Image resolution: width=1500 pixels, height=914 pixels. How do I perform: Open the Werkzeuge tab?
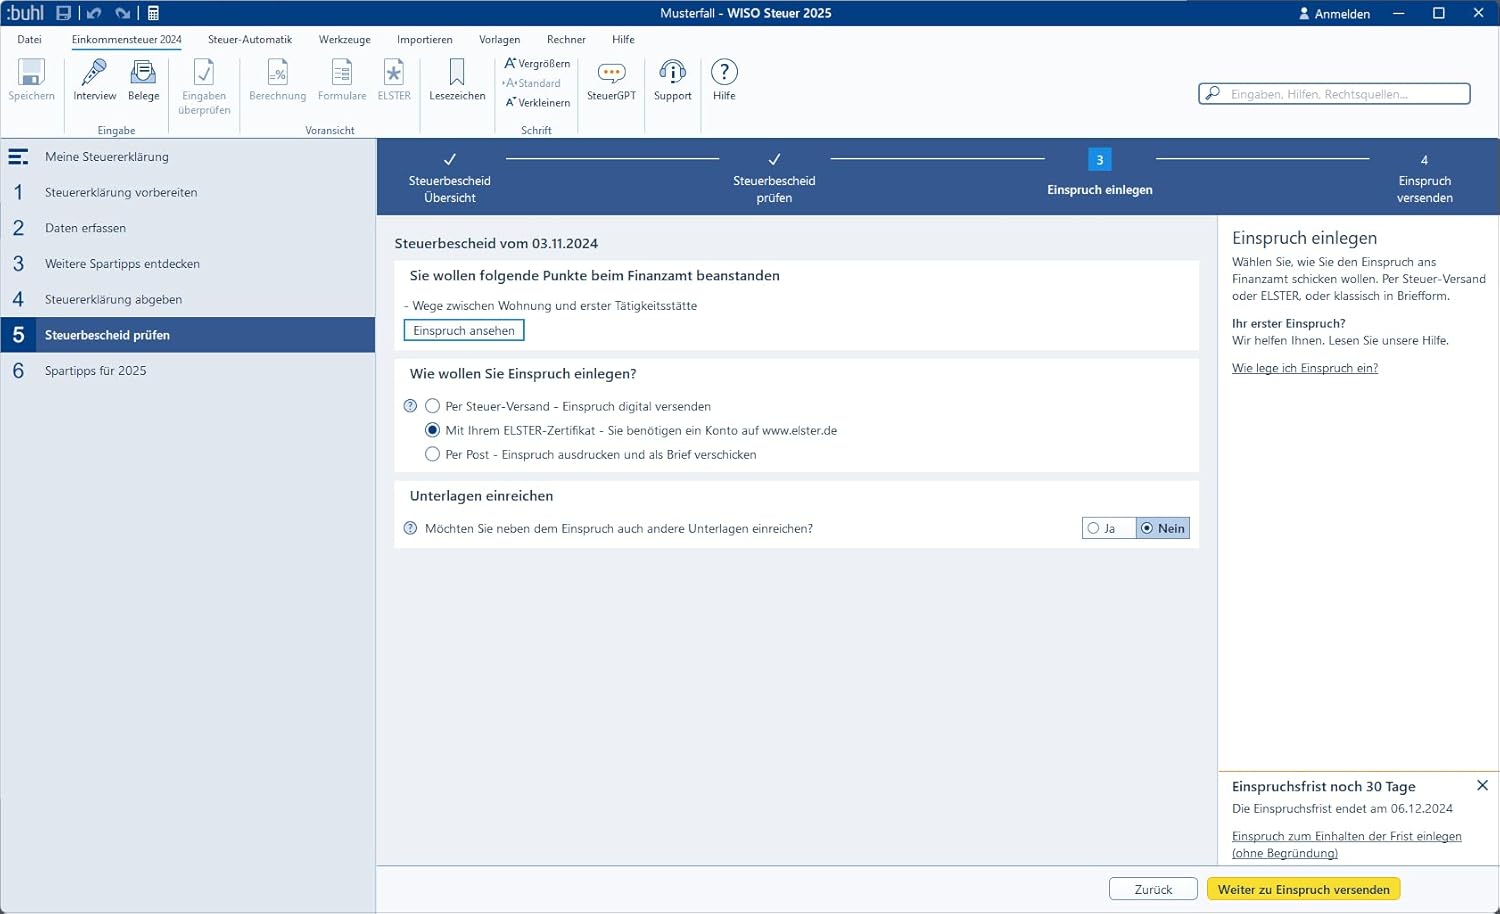pos(345,39)
